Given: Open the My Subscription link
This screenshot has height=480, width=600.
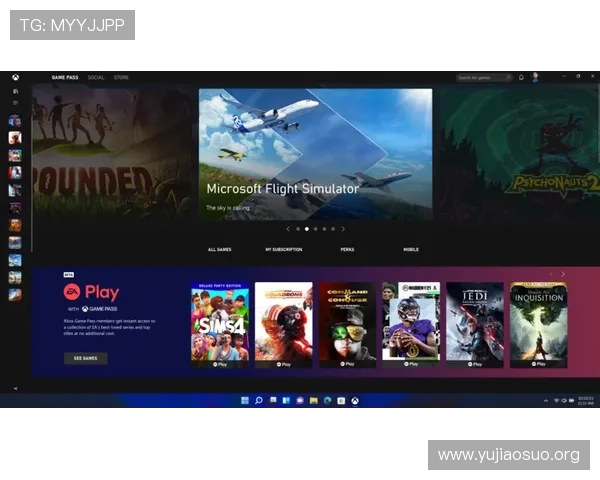Looking at the screenshot, I should coord(283,249).
